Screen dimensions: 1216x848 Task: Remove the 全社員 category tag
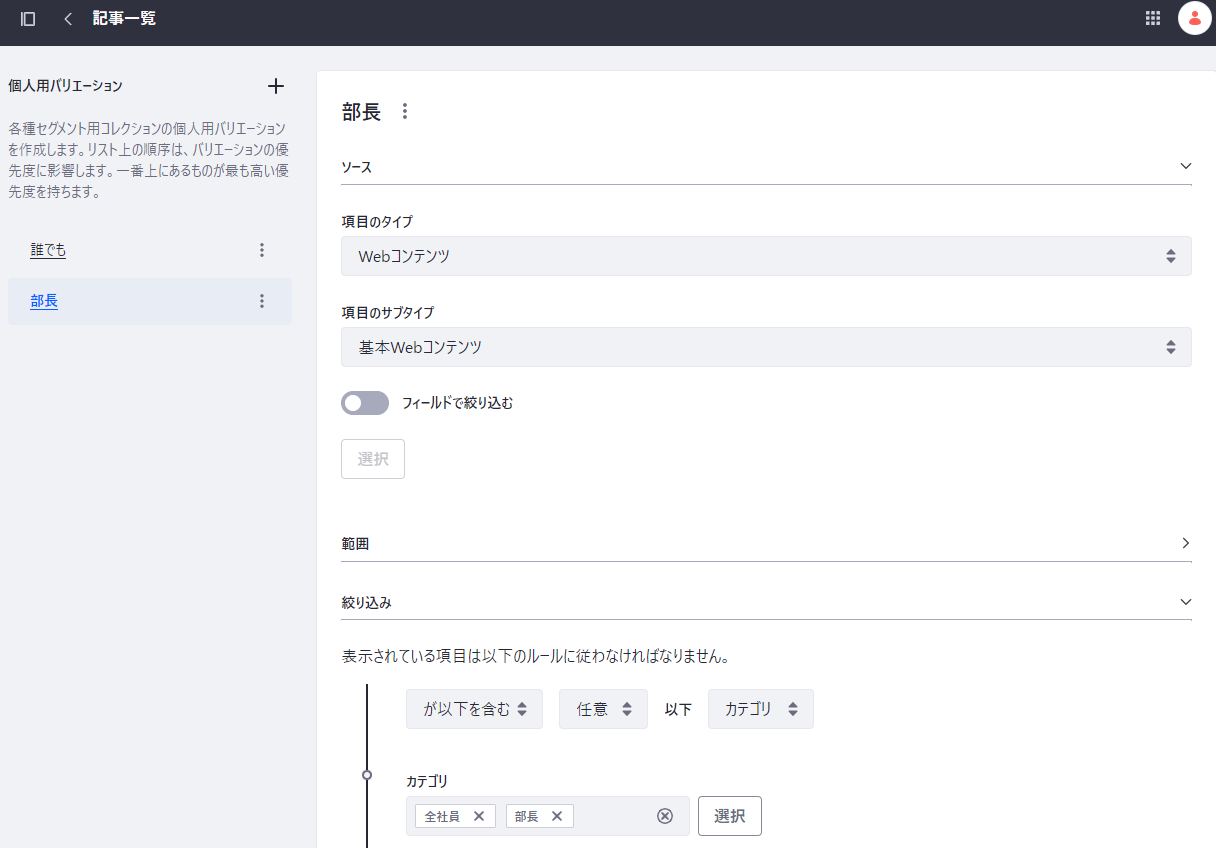(x=479, y=816)
